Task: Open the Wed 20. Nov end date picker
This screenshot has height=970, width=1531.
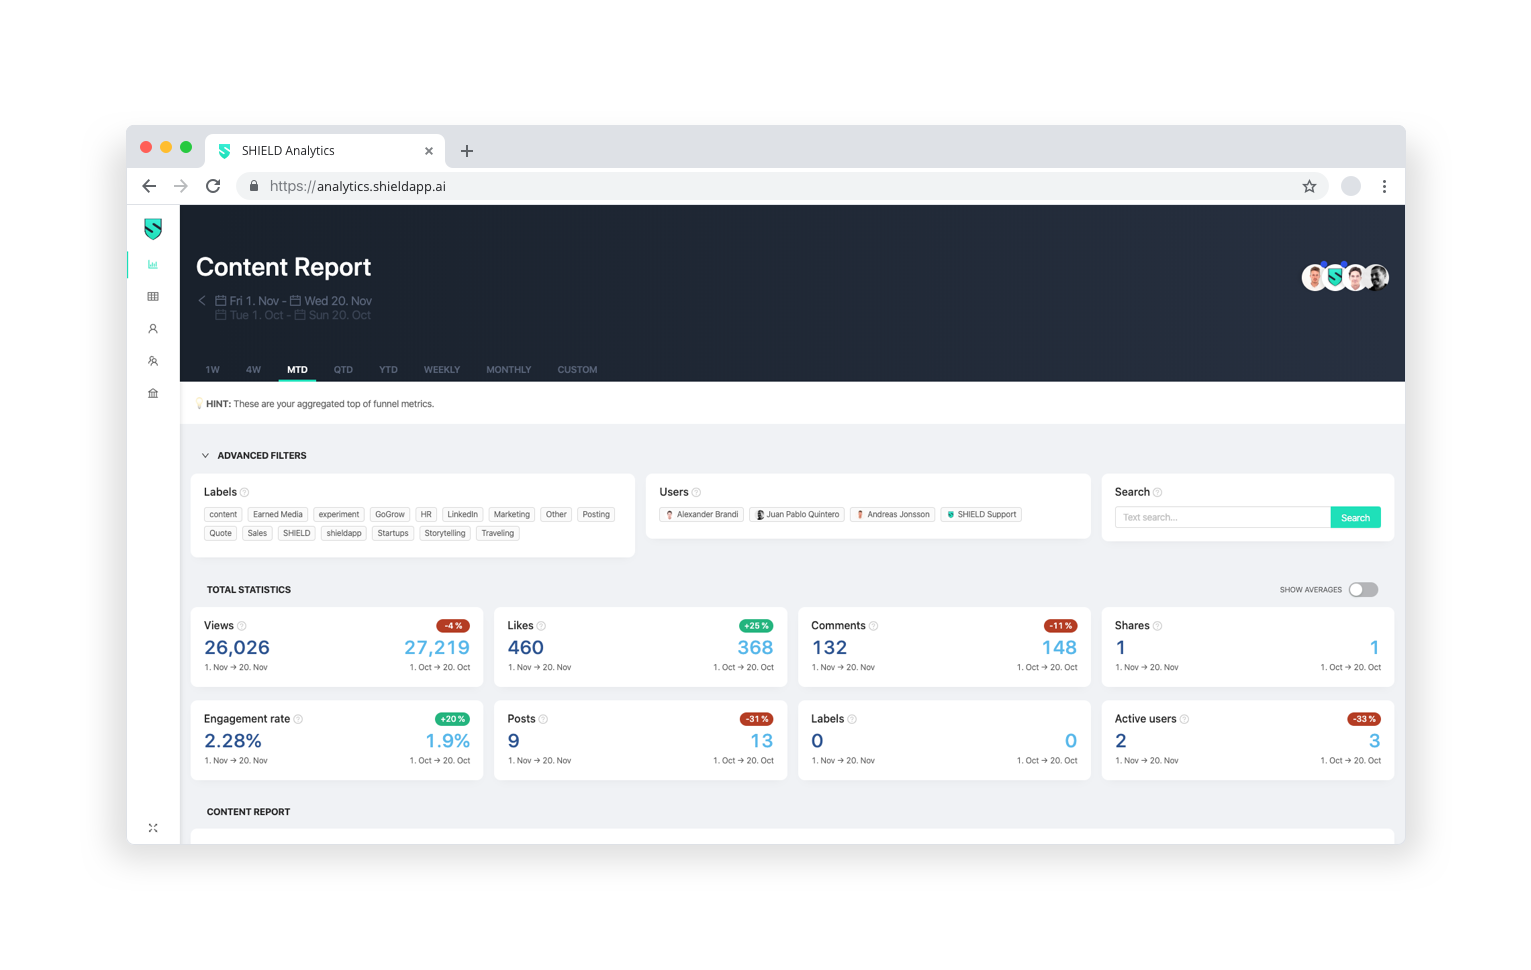Action: click(331, 301)
